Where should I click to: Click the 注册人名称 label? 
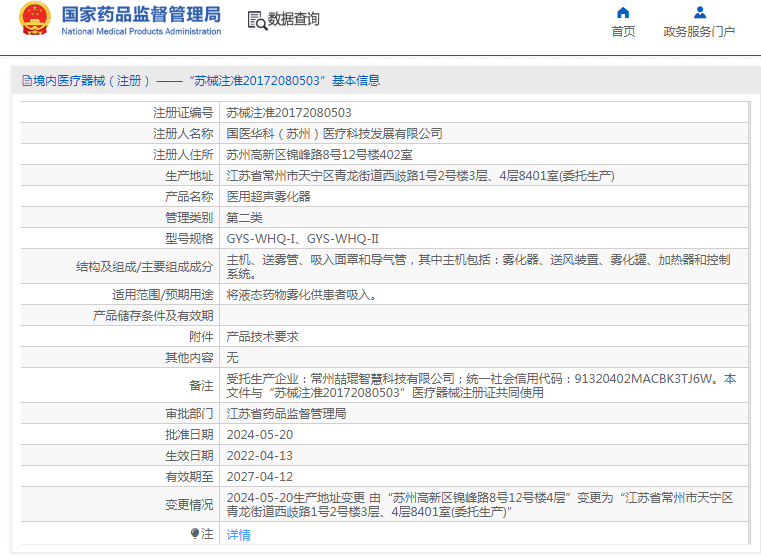point(183,133)
